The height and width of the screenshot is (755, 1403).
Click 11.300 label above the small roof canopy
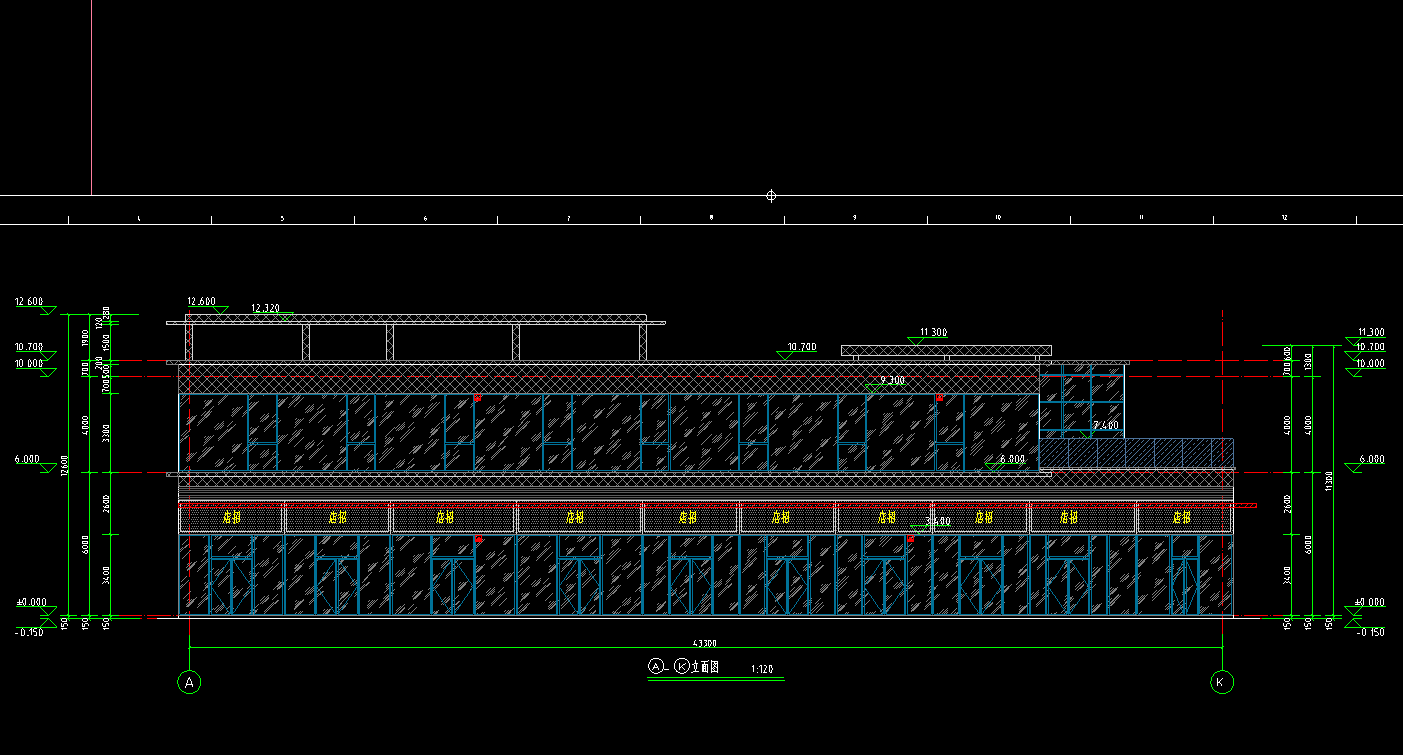pos(933,332)
